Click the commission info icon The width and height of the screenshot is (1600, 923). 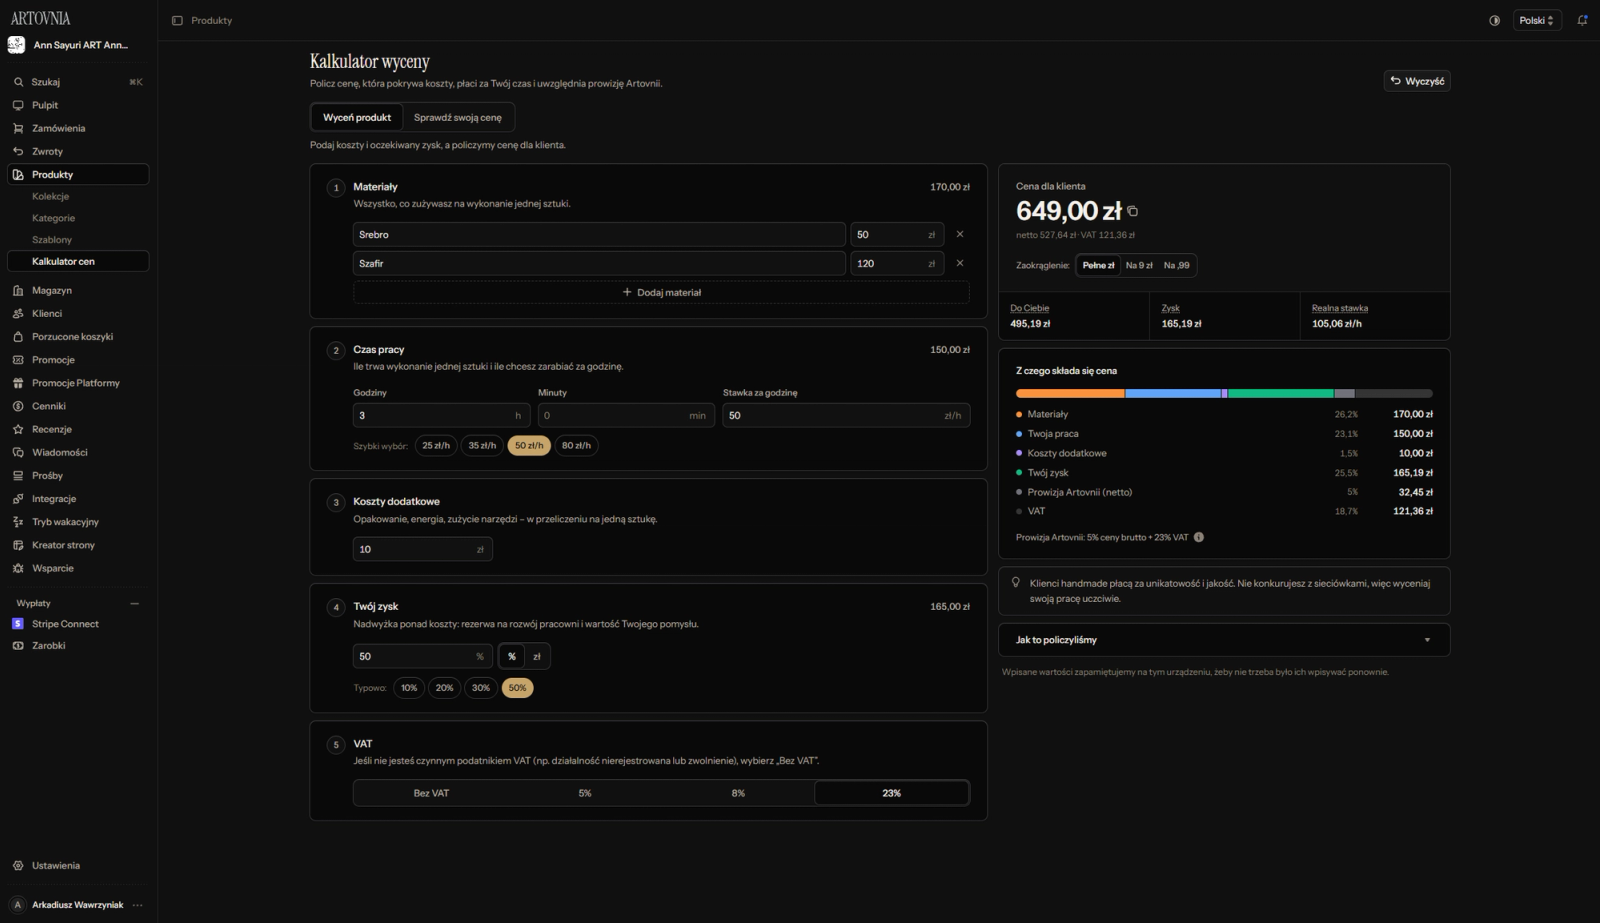coord(1198,537)
